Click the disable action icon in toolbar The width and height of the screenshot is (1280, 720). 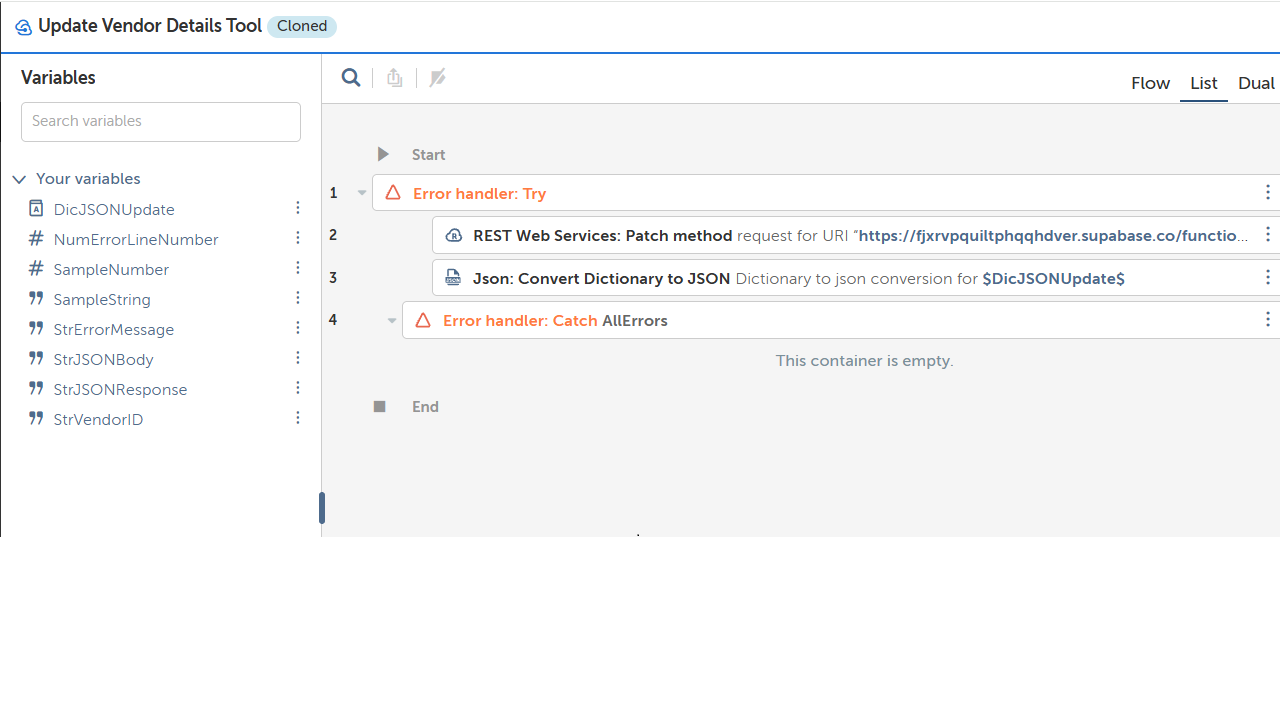pos(437,78)
